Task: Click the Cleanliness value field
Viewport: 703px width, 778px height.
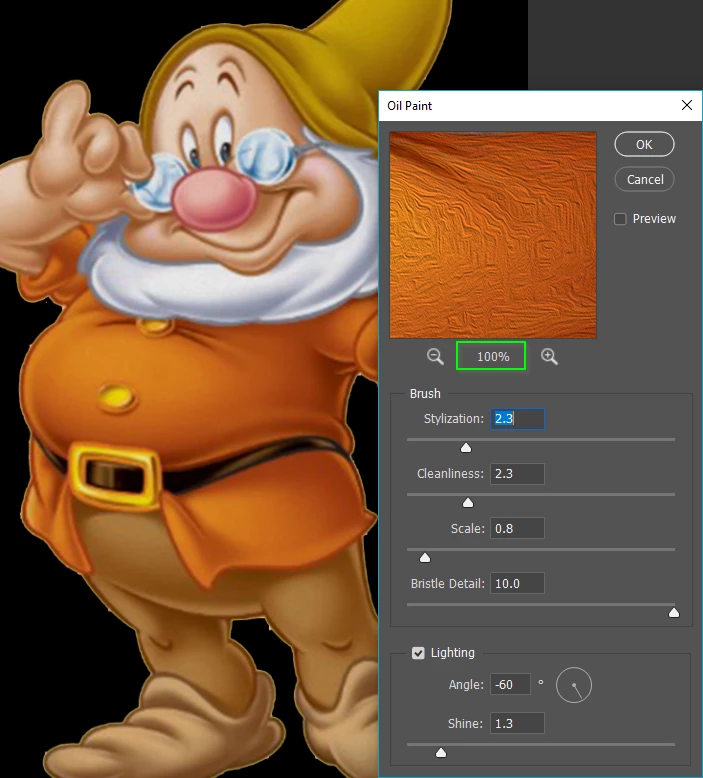Action: (x=517, y=474)
